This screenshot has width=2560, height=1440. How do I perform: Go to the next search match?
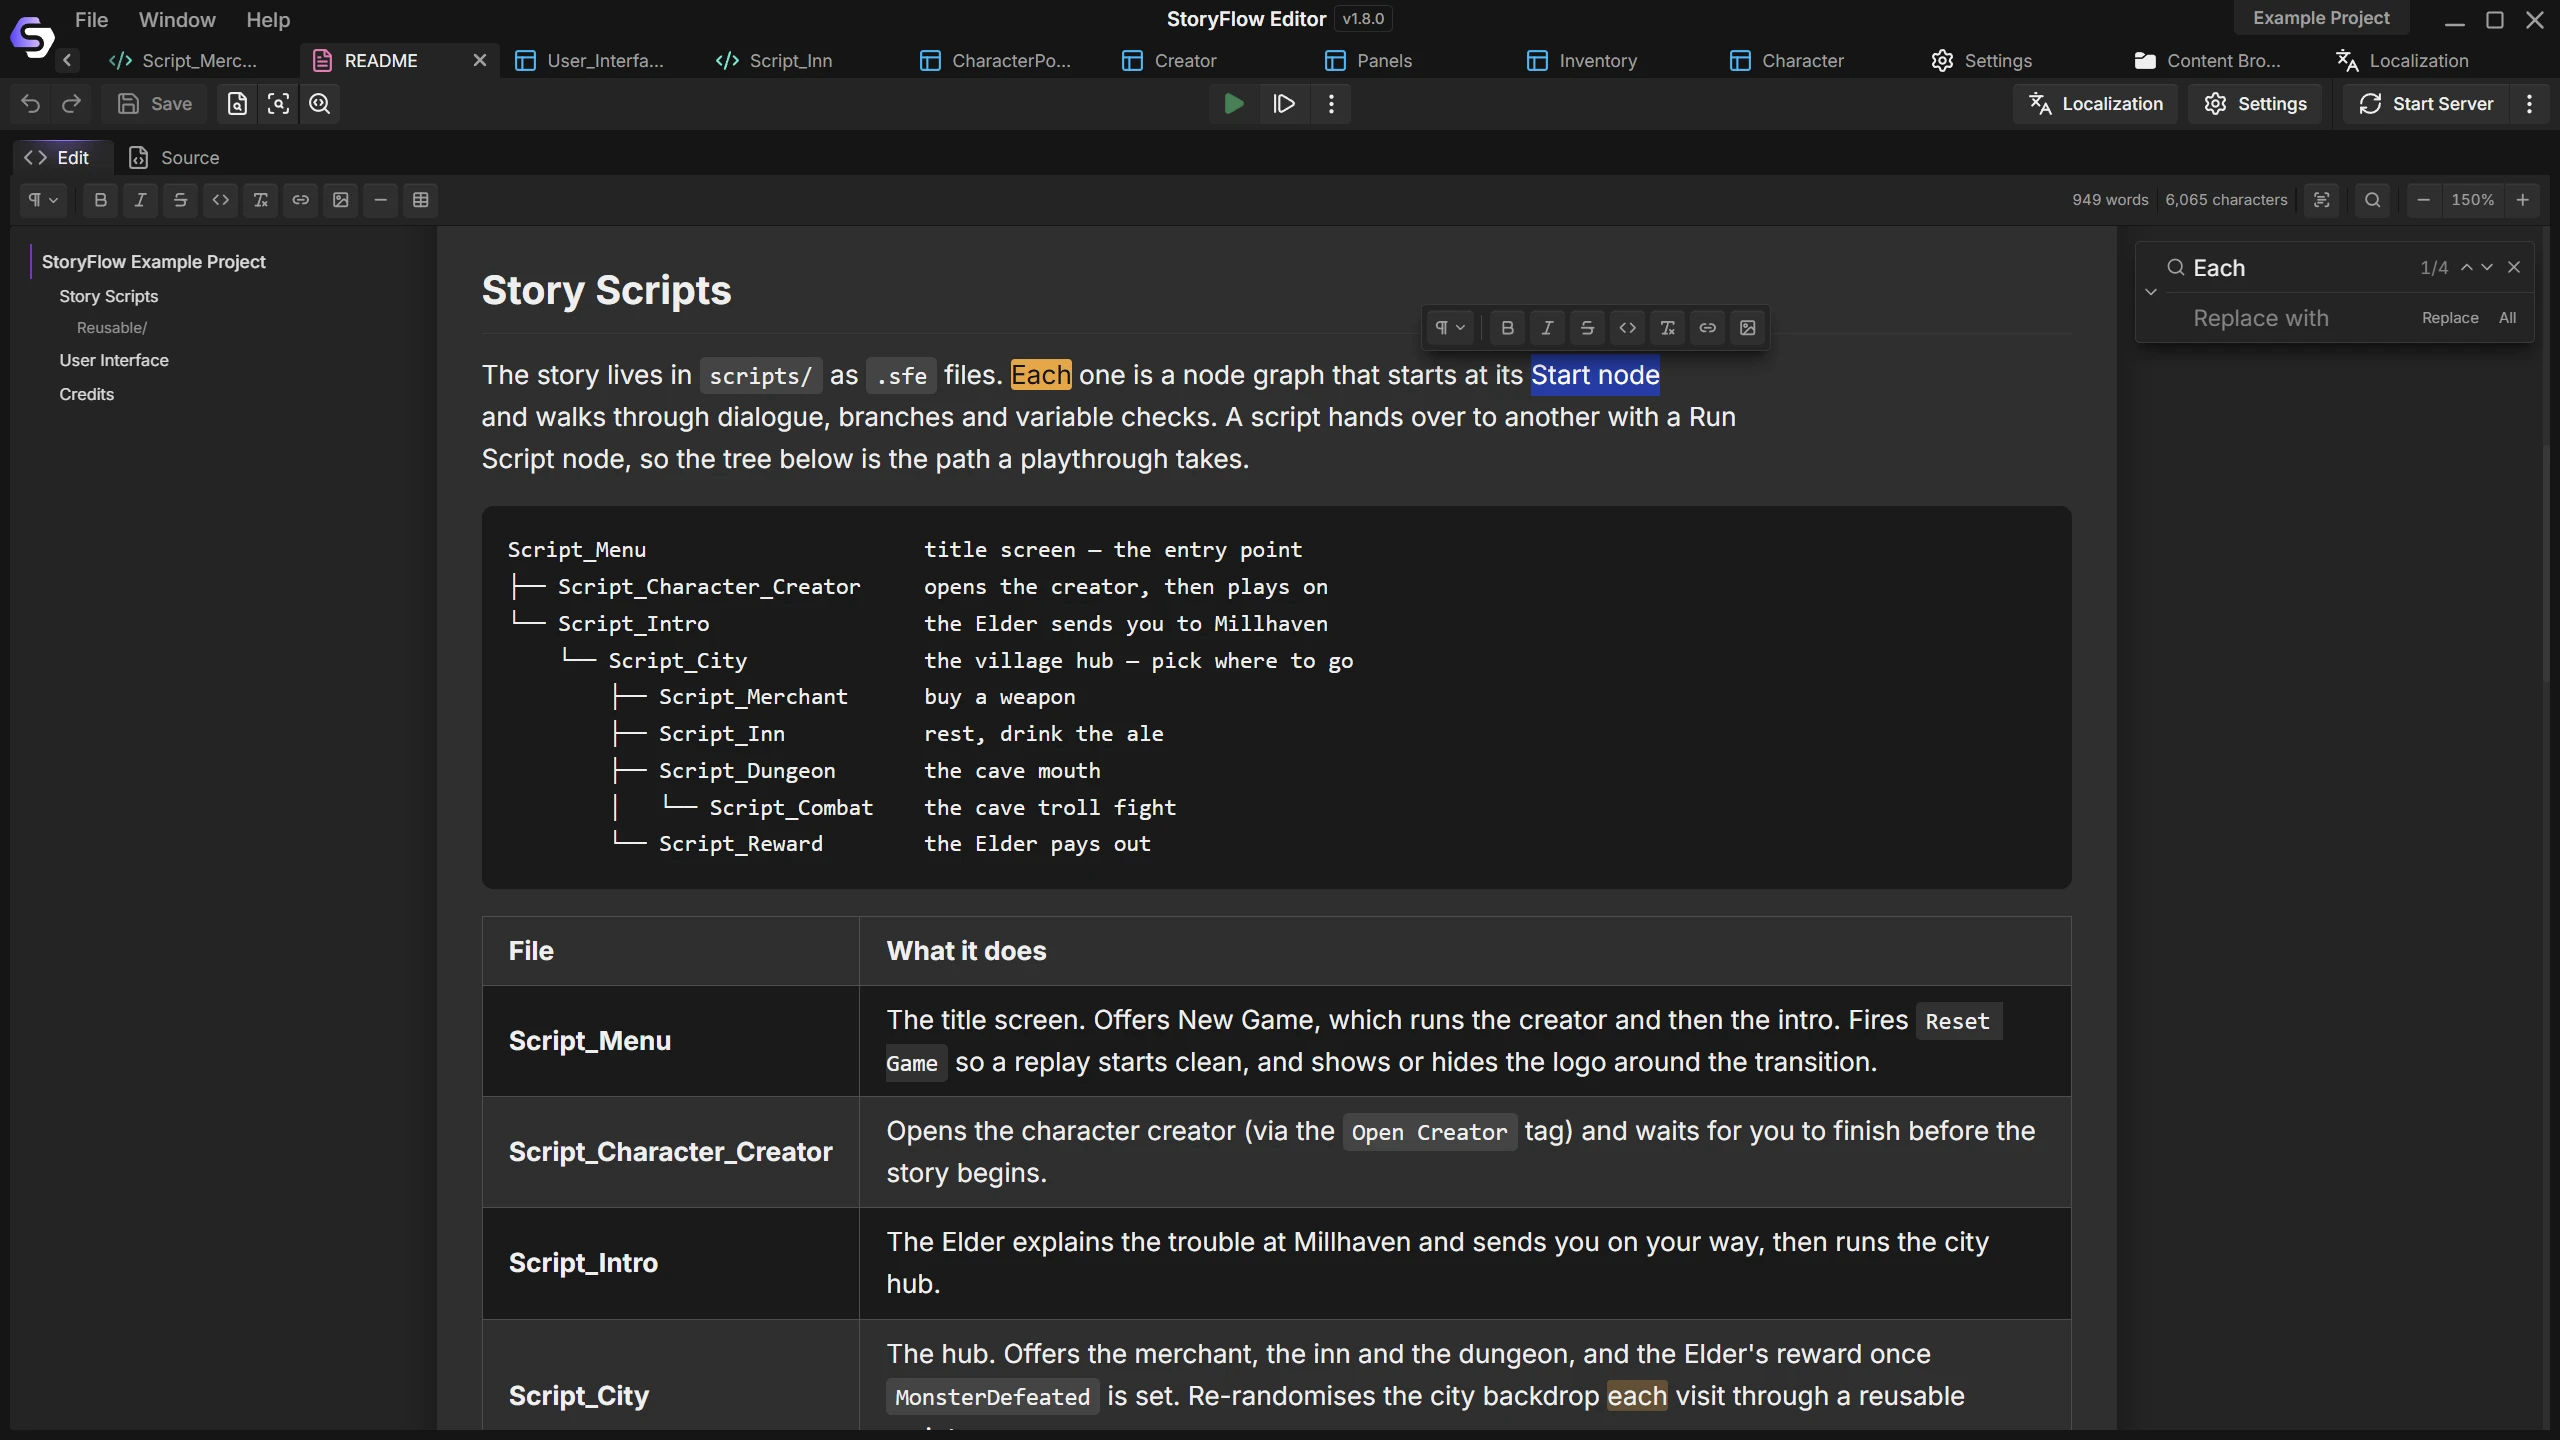(x=2487, y=268)
